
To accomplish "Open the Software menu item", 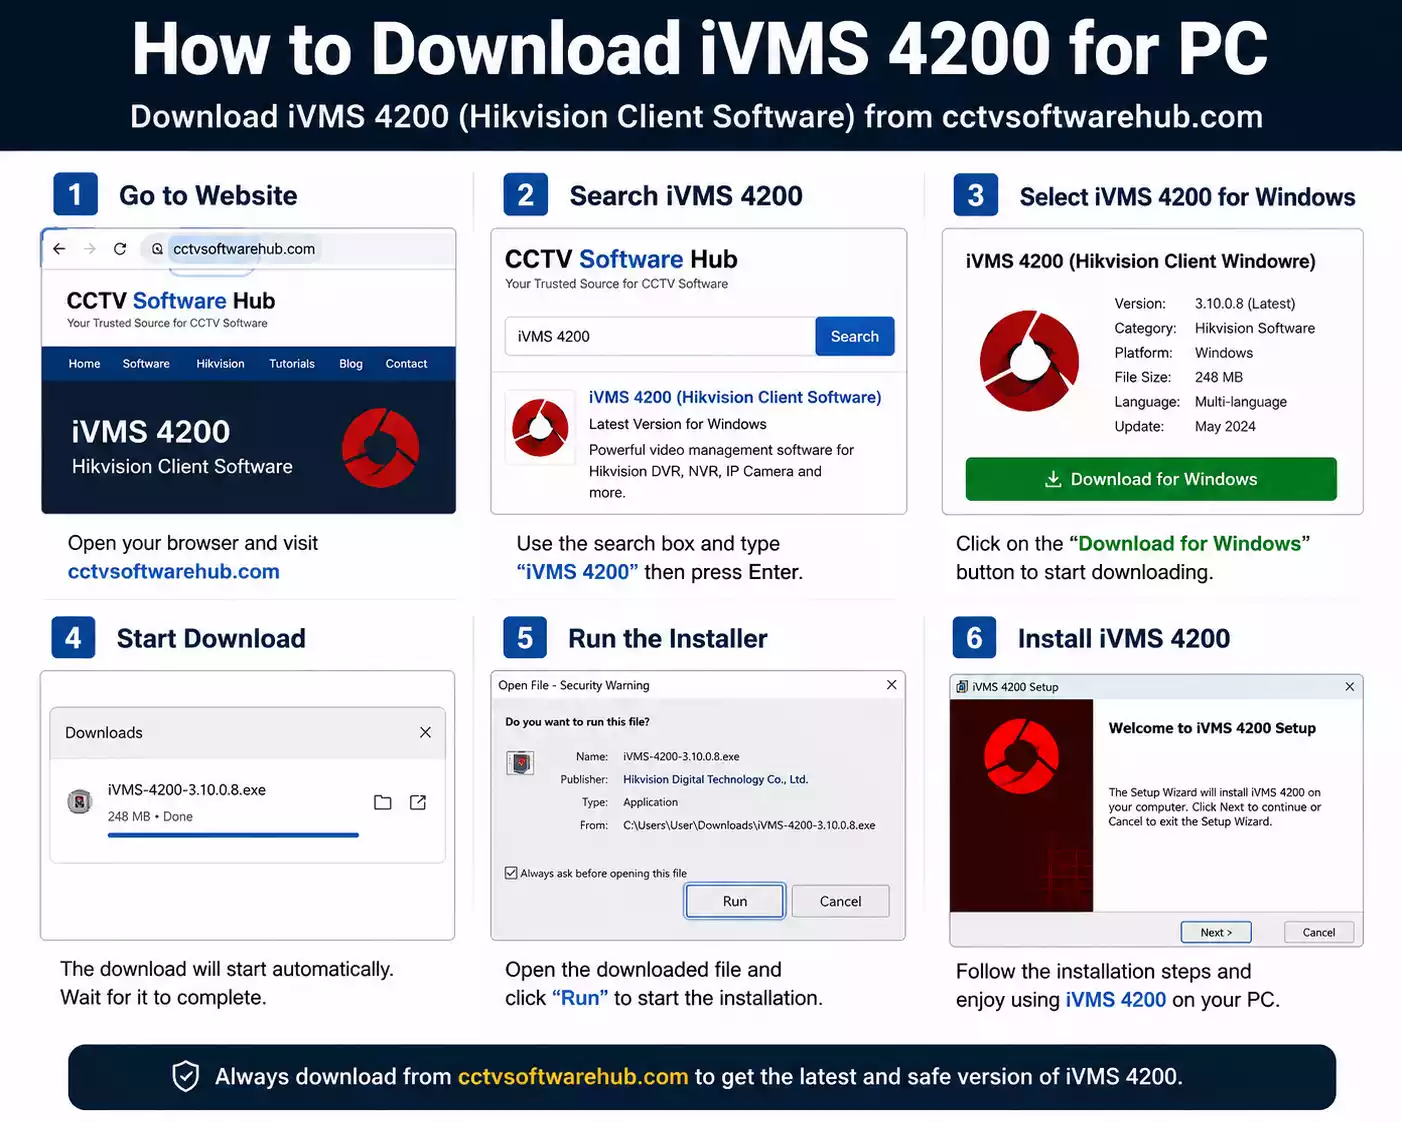I will [x=146, y=364].
